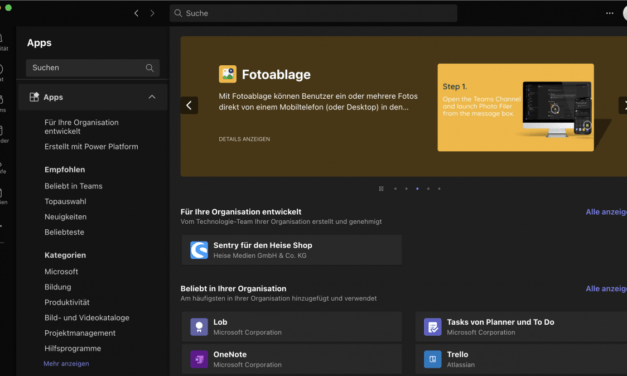Jump to the second carousel dot
The width and height of the screenshot is (627, 376).
coord(406,189)
